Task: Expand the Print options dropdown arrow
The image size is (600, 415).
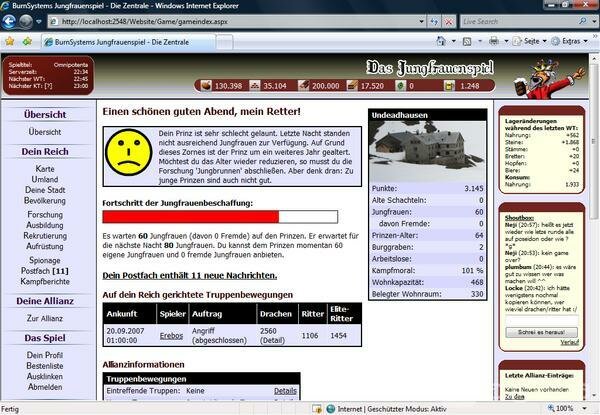Action: tap(506, 41)
